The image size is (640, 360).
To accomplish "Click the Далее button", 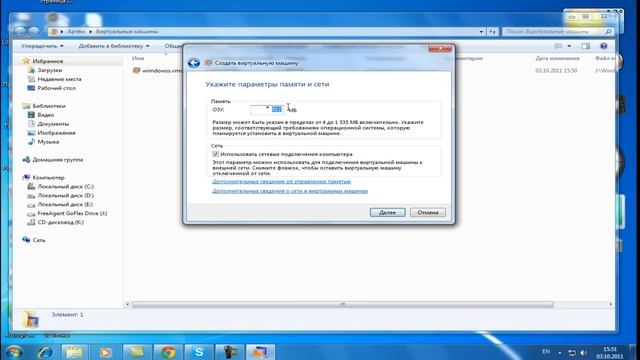I will (387, 212).
